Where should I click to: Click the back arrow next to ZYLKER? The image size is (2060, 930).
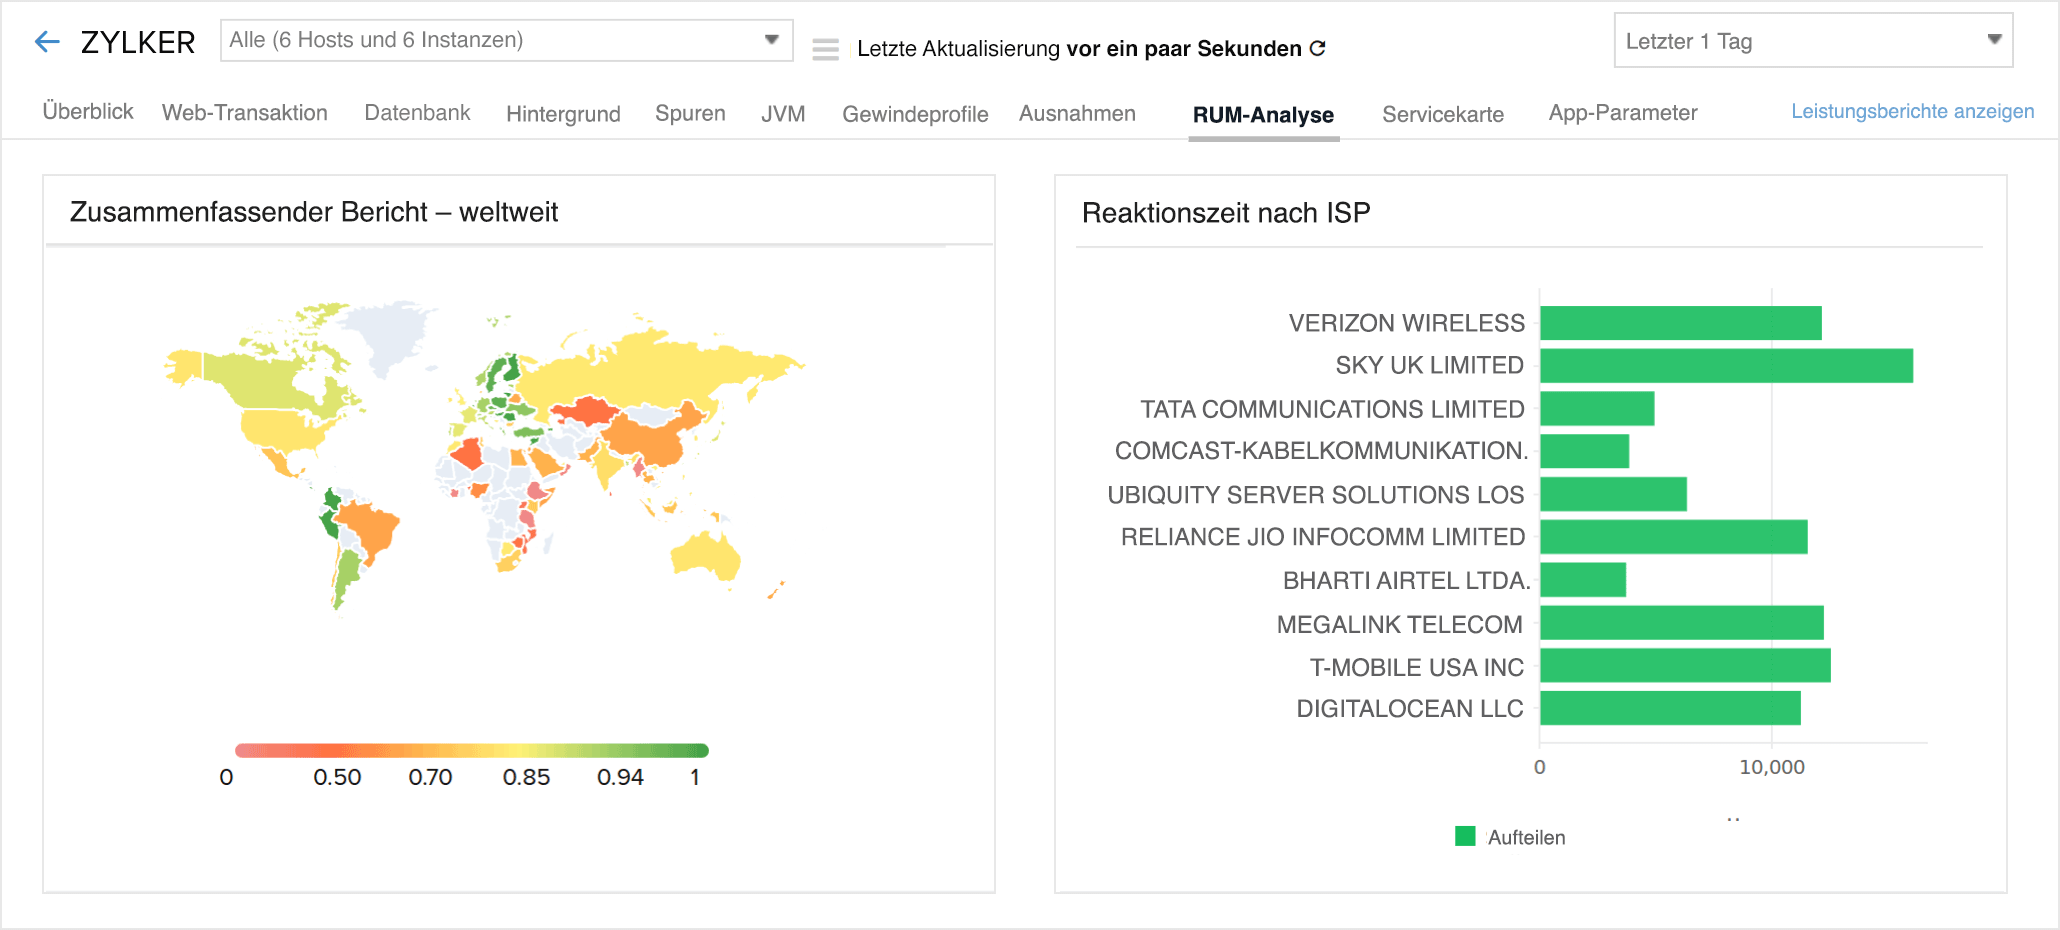[45, 41]
